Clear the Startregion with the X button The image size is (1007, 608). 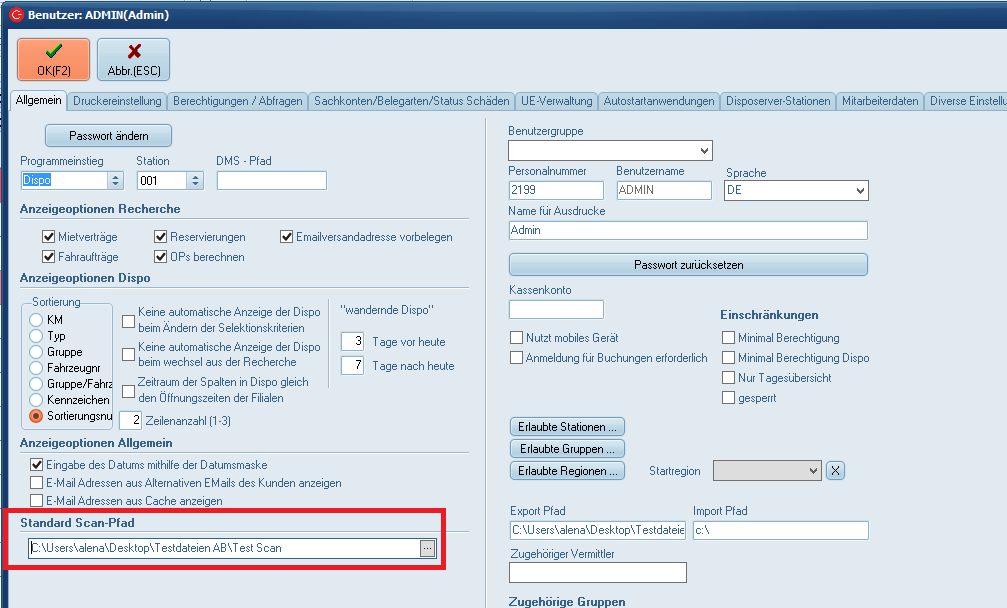point(836,470)
